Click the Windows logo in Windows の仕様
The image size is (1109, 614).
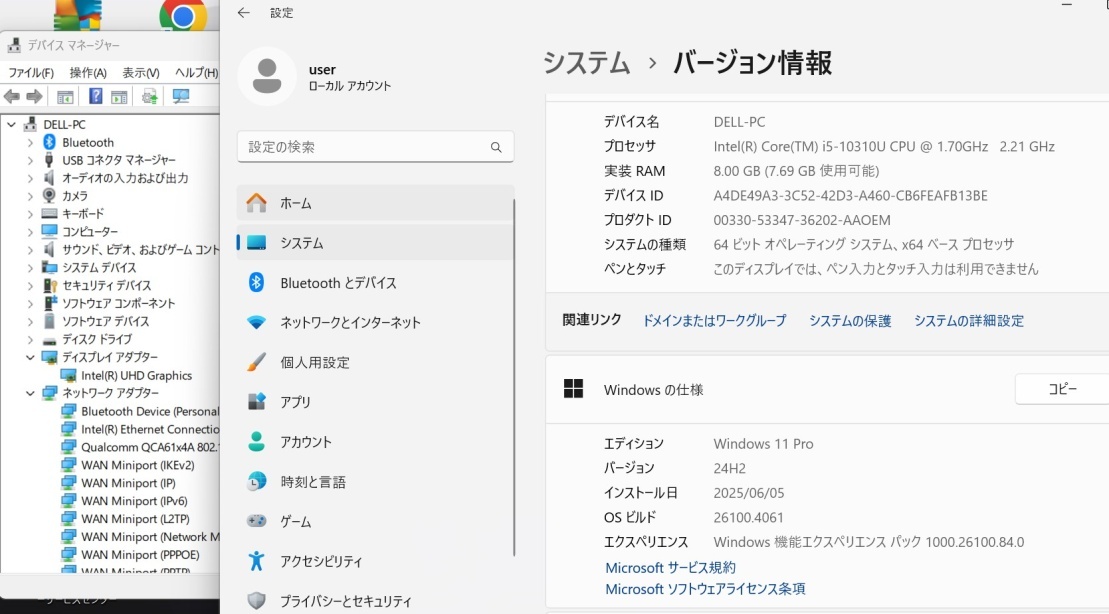point(574,388)
